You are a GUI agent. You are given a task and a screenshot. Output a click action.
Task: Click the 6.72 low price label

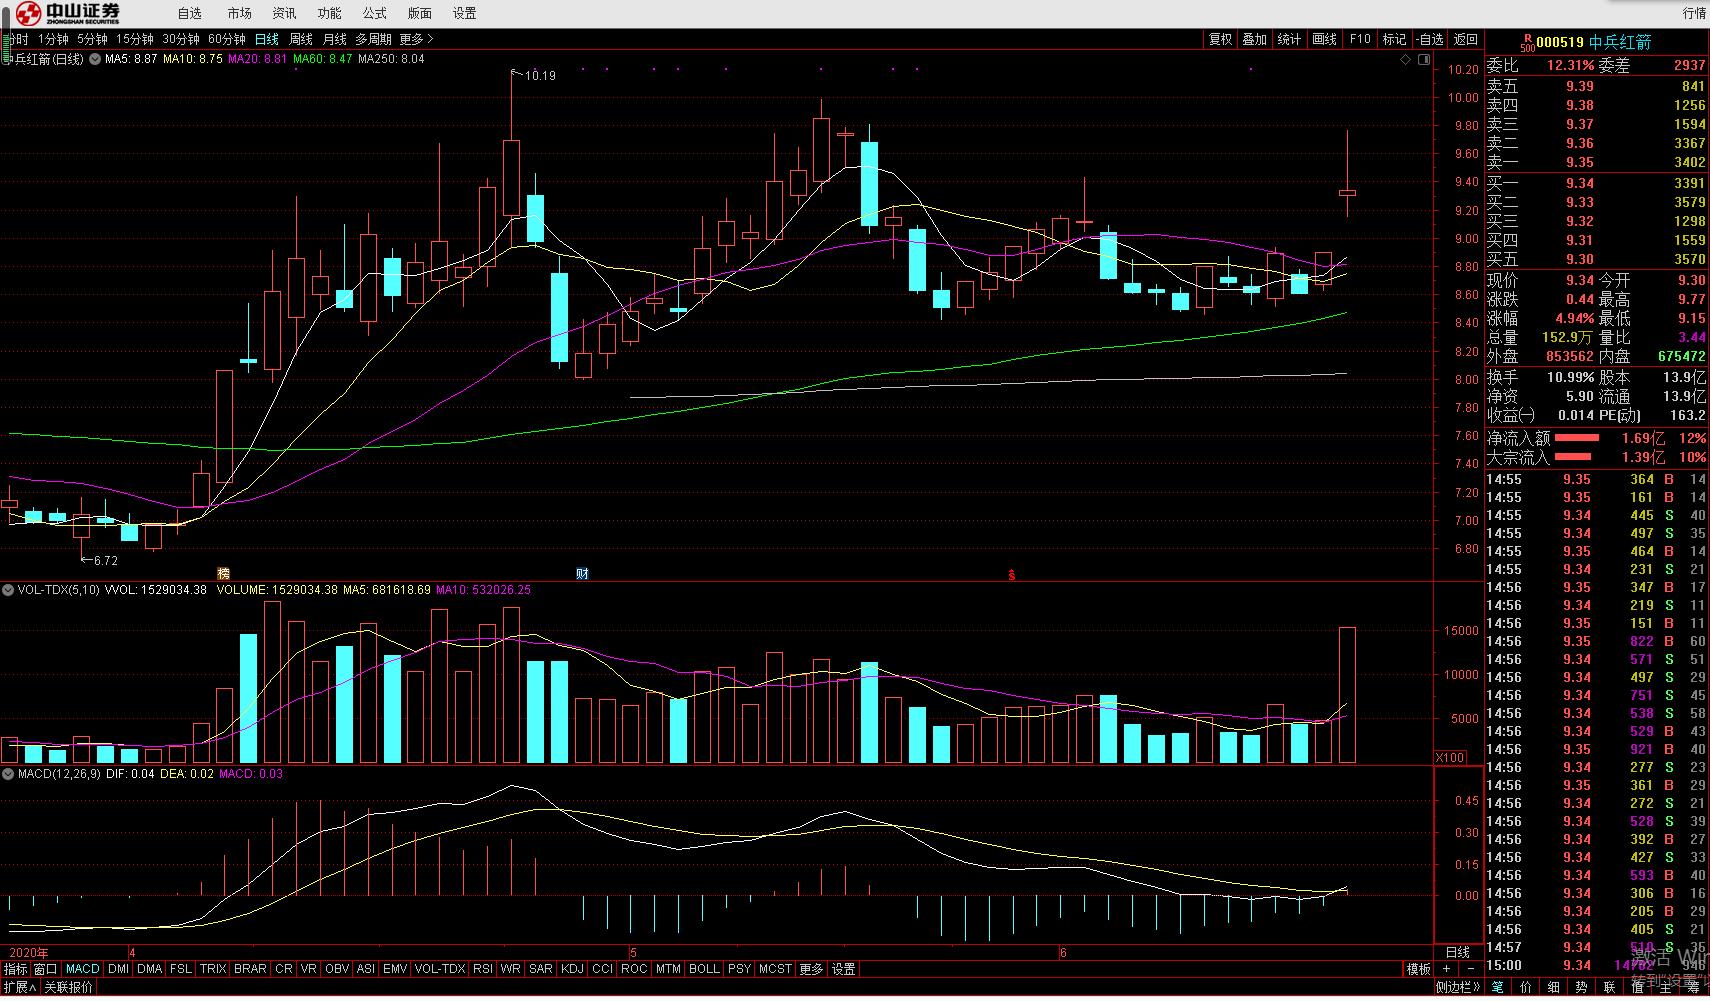tap(105, 561)
